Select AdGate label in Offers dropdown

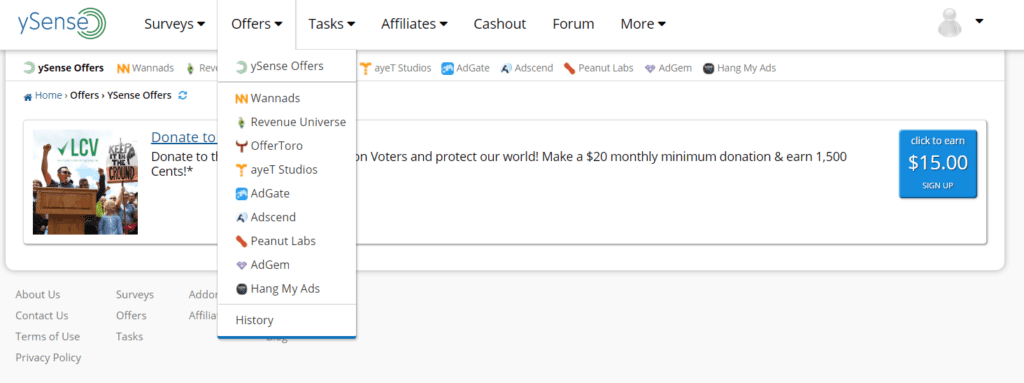tap(270, 193)
